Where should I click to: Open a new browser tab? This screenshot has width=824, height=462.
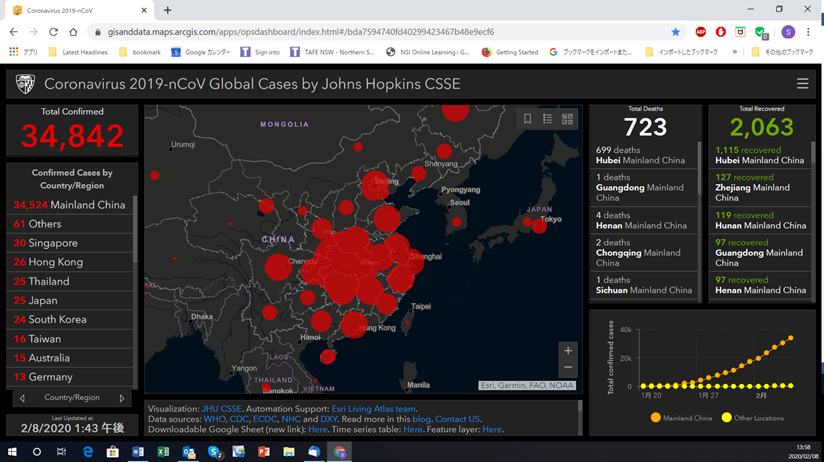tap(167, 10)
